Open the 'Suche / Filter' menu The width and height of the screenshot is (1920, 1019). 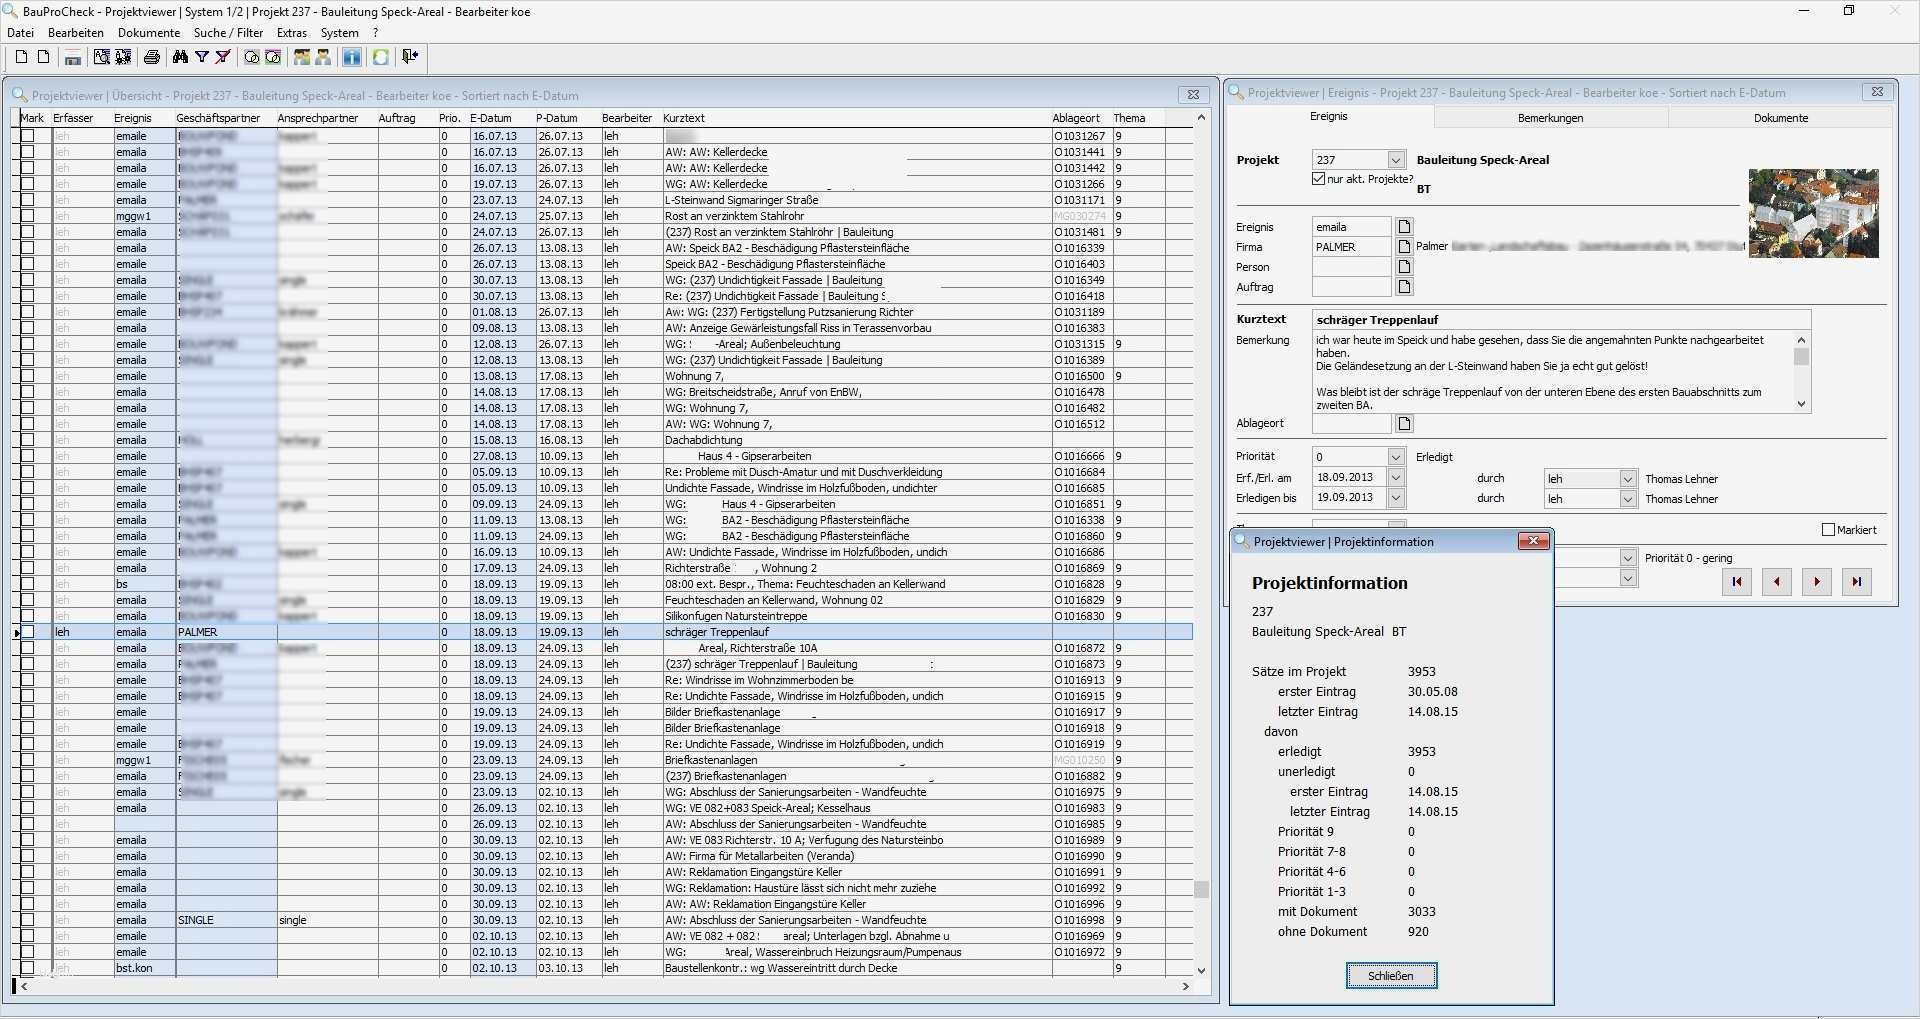click(228, 33)
